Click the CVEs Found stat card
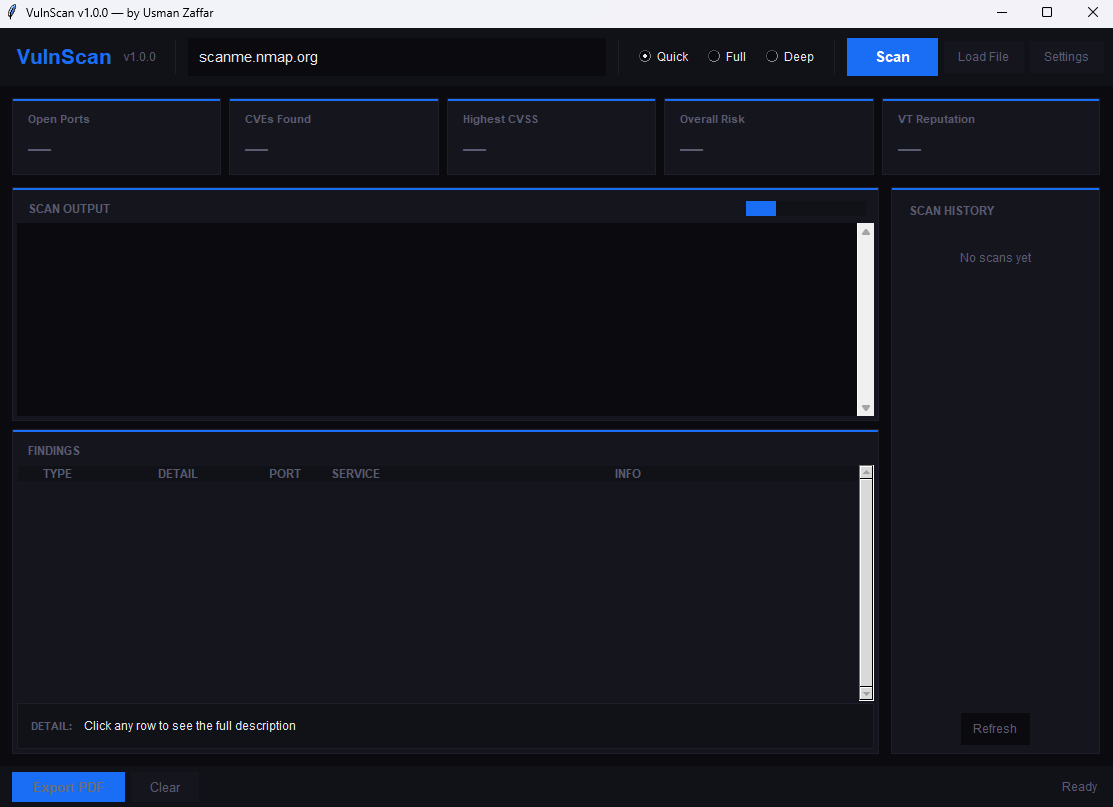 pyautogui.click(x=334, y=137)
